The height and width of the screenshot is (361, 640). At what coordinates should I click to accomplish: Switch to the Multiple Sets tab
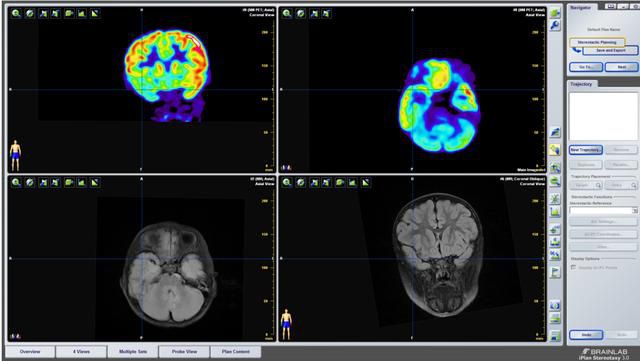133,352
